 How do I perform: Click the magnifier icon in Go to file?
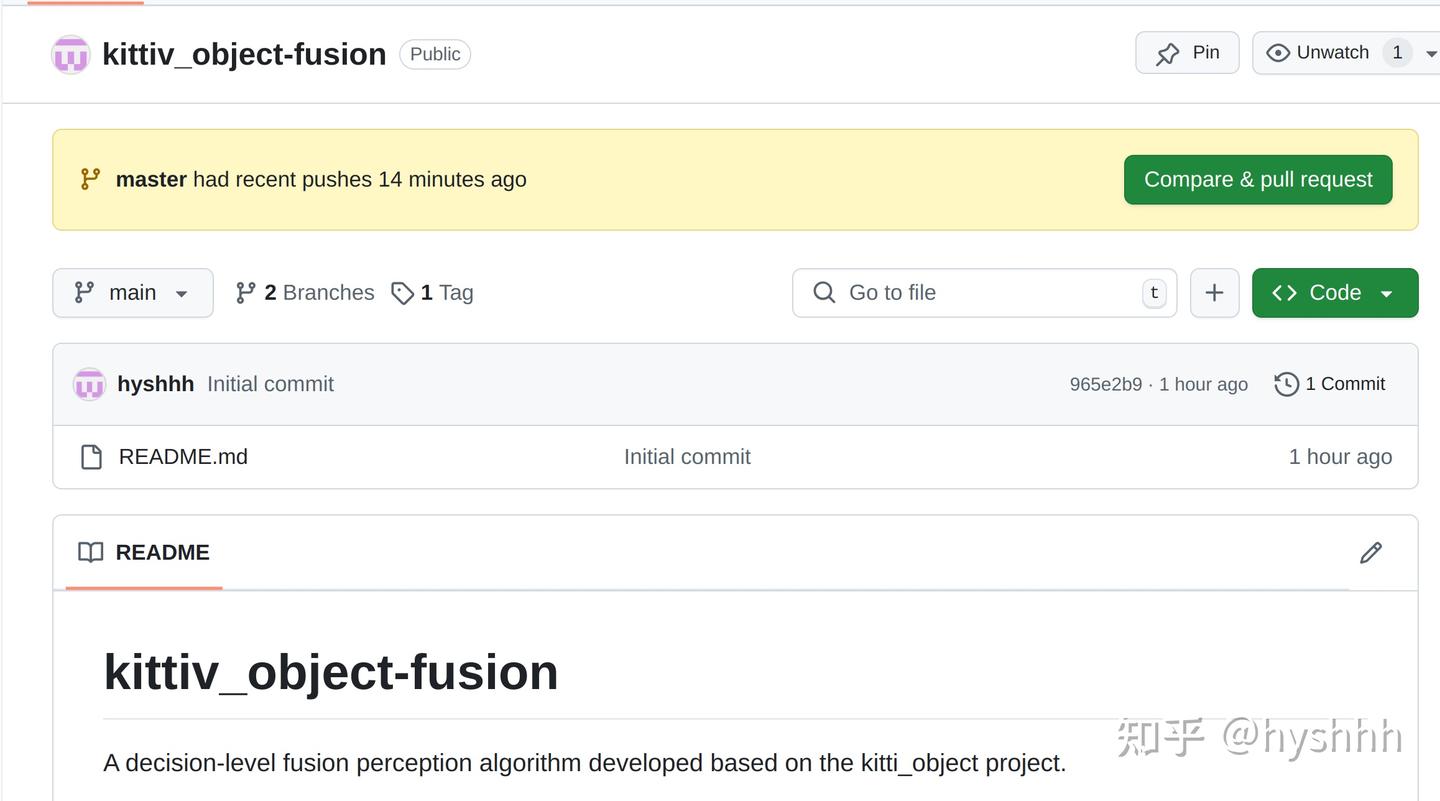pyautogui.click(x=824, y=292)
